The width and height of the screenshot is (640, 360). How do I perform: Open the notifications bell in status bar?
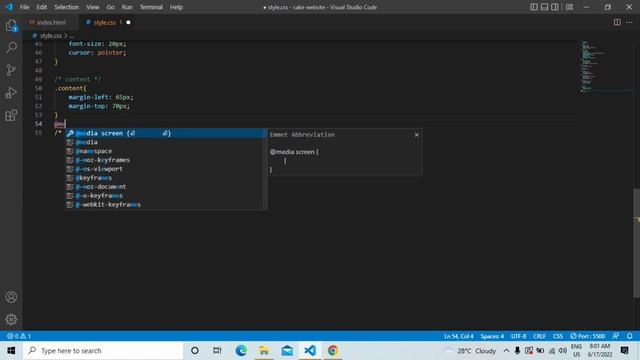pos(629,336)
